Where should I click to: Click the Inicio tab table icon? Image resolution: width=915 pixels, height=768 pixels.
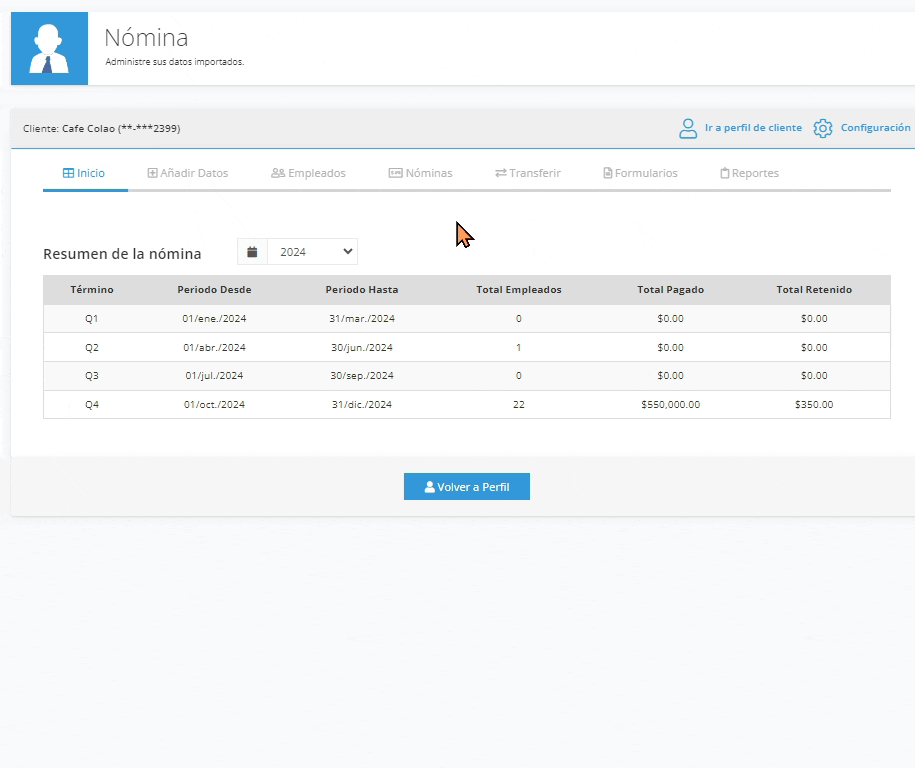tap(68, 173)
